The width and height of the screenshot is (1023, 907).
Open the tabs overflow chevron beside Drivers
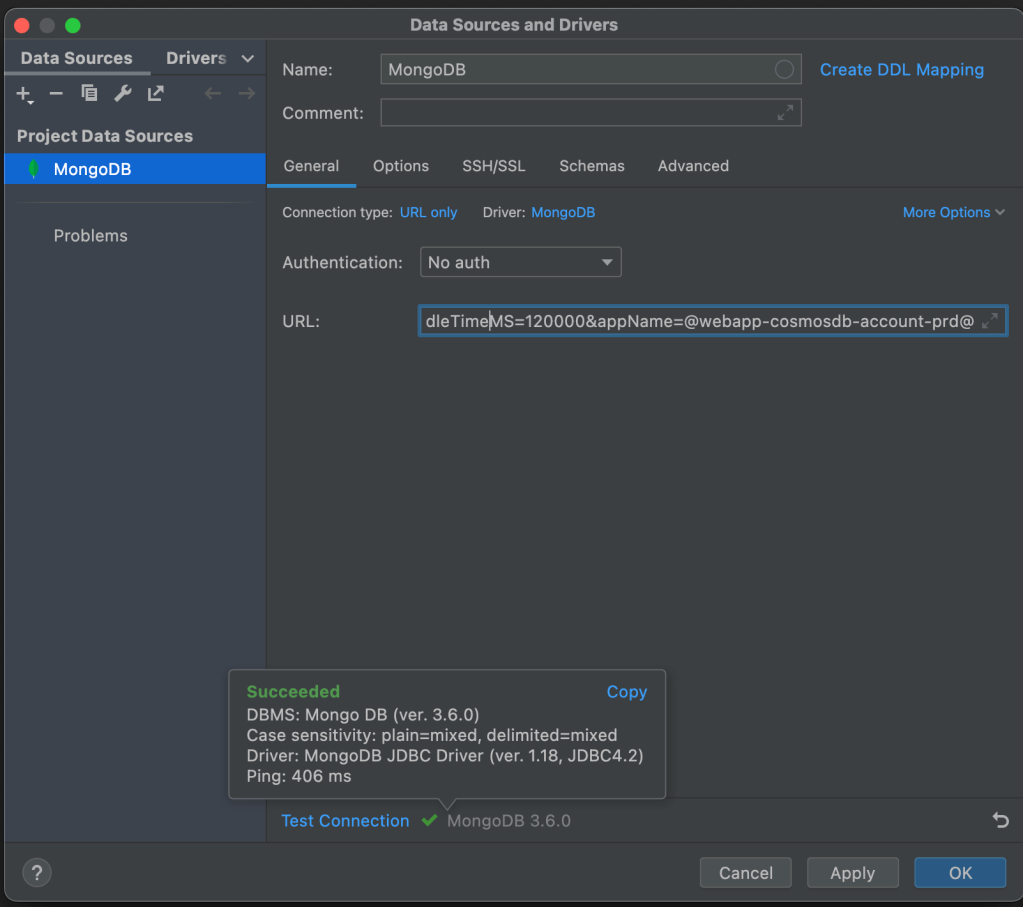248,59
